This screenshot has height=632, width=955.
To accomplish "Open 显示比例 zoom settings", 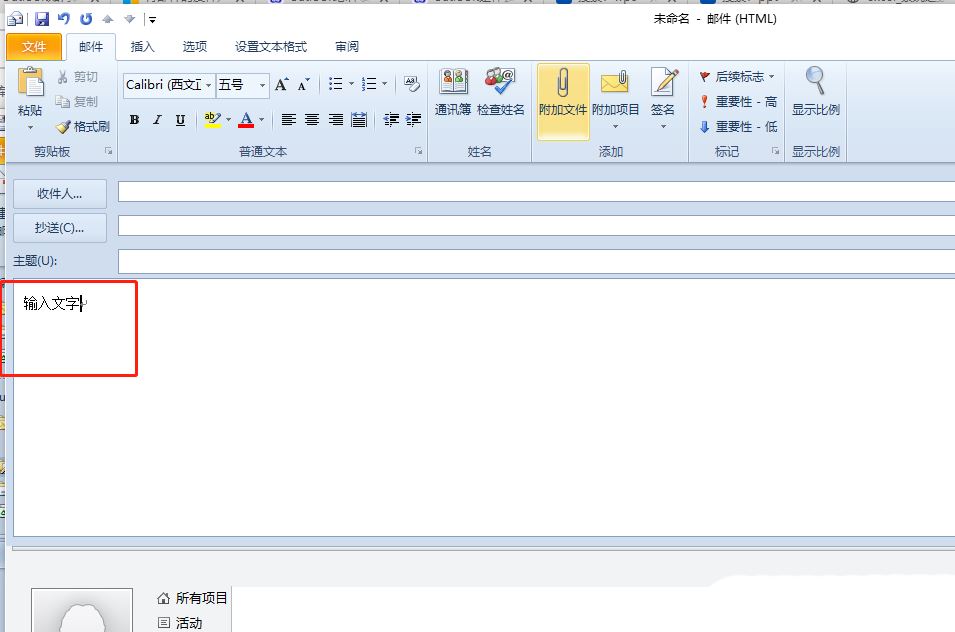I will pyautogui.click(x=815, y=100).
